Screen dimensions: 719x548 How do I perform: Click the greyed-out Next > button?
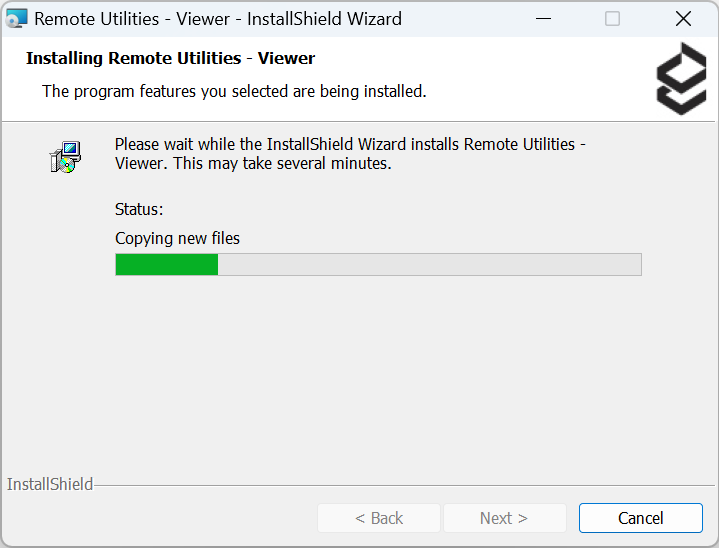click(x=504, y=518)
